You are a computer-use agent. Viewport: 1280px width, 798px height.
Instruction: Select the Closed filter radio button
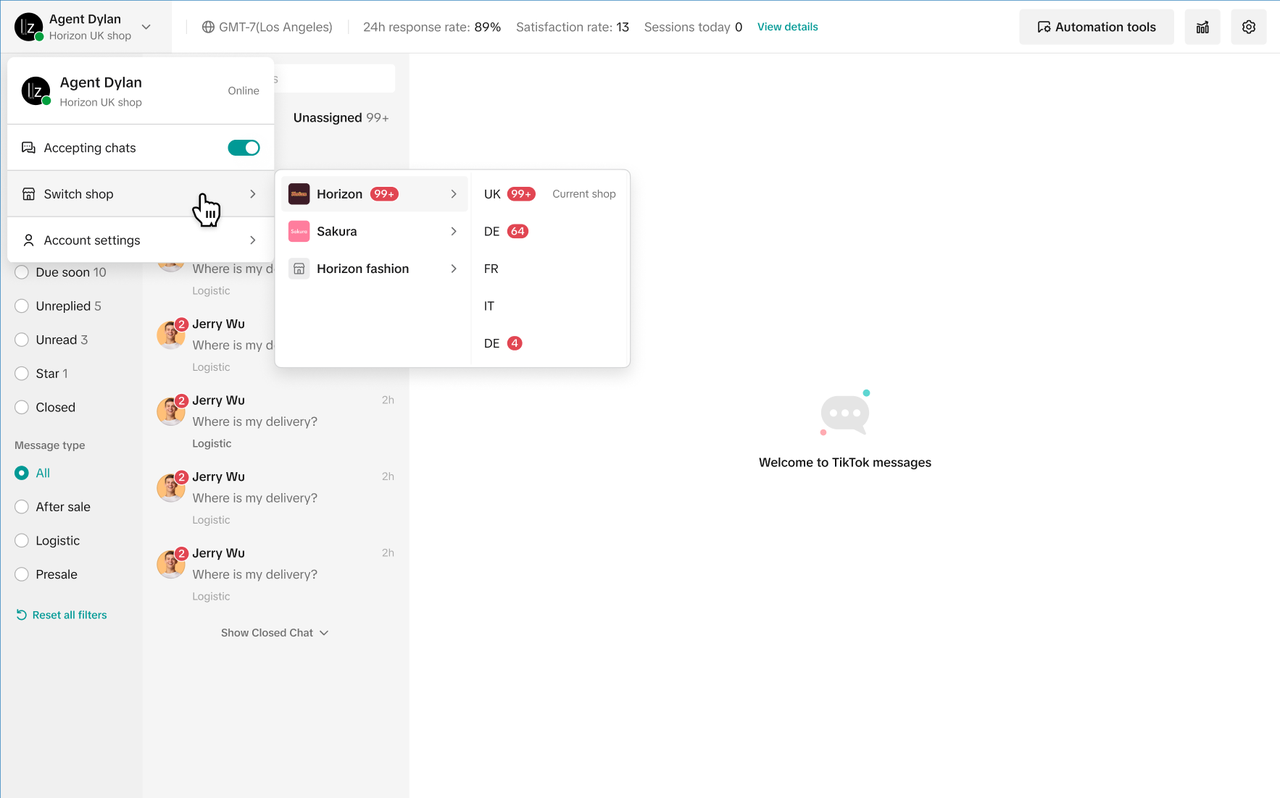pyautogui.click(x=22, y=407)
